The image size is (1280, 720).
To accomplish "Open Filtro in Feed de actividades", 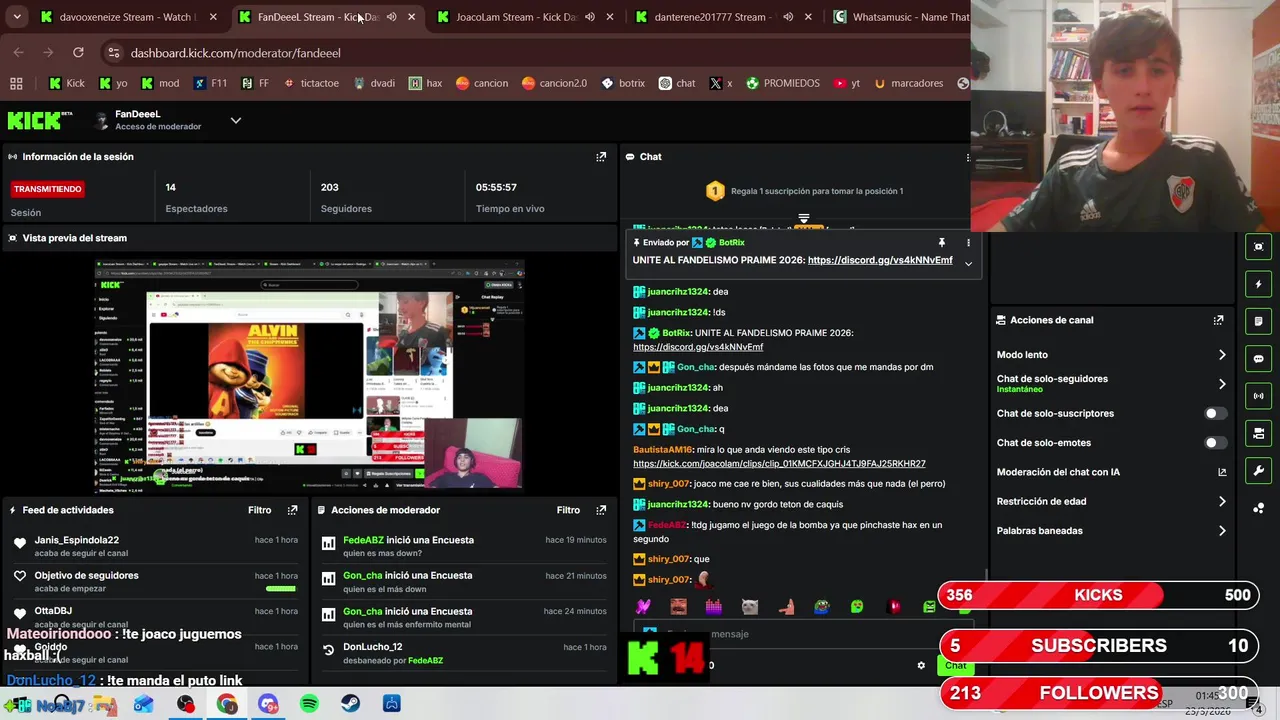I will (259, 510).
